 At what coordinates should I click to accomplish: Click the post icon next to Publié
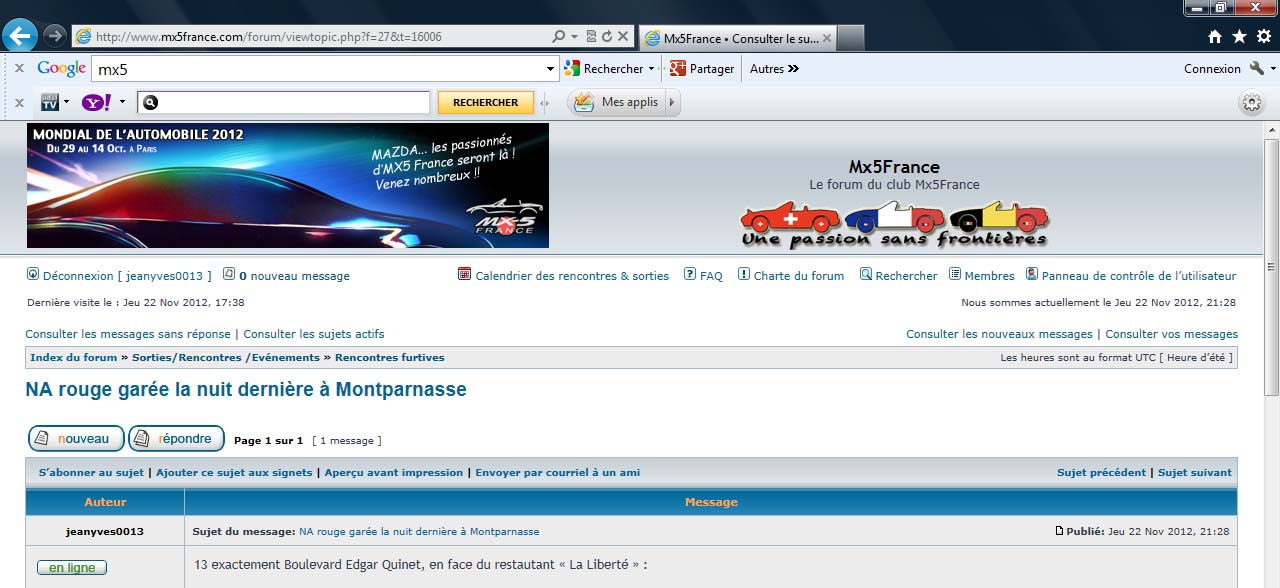(x=1060, y=531)
